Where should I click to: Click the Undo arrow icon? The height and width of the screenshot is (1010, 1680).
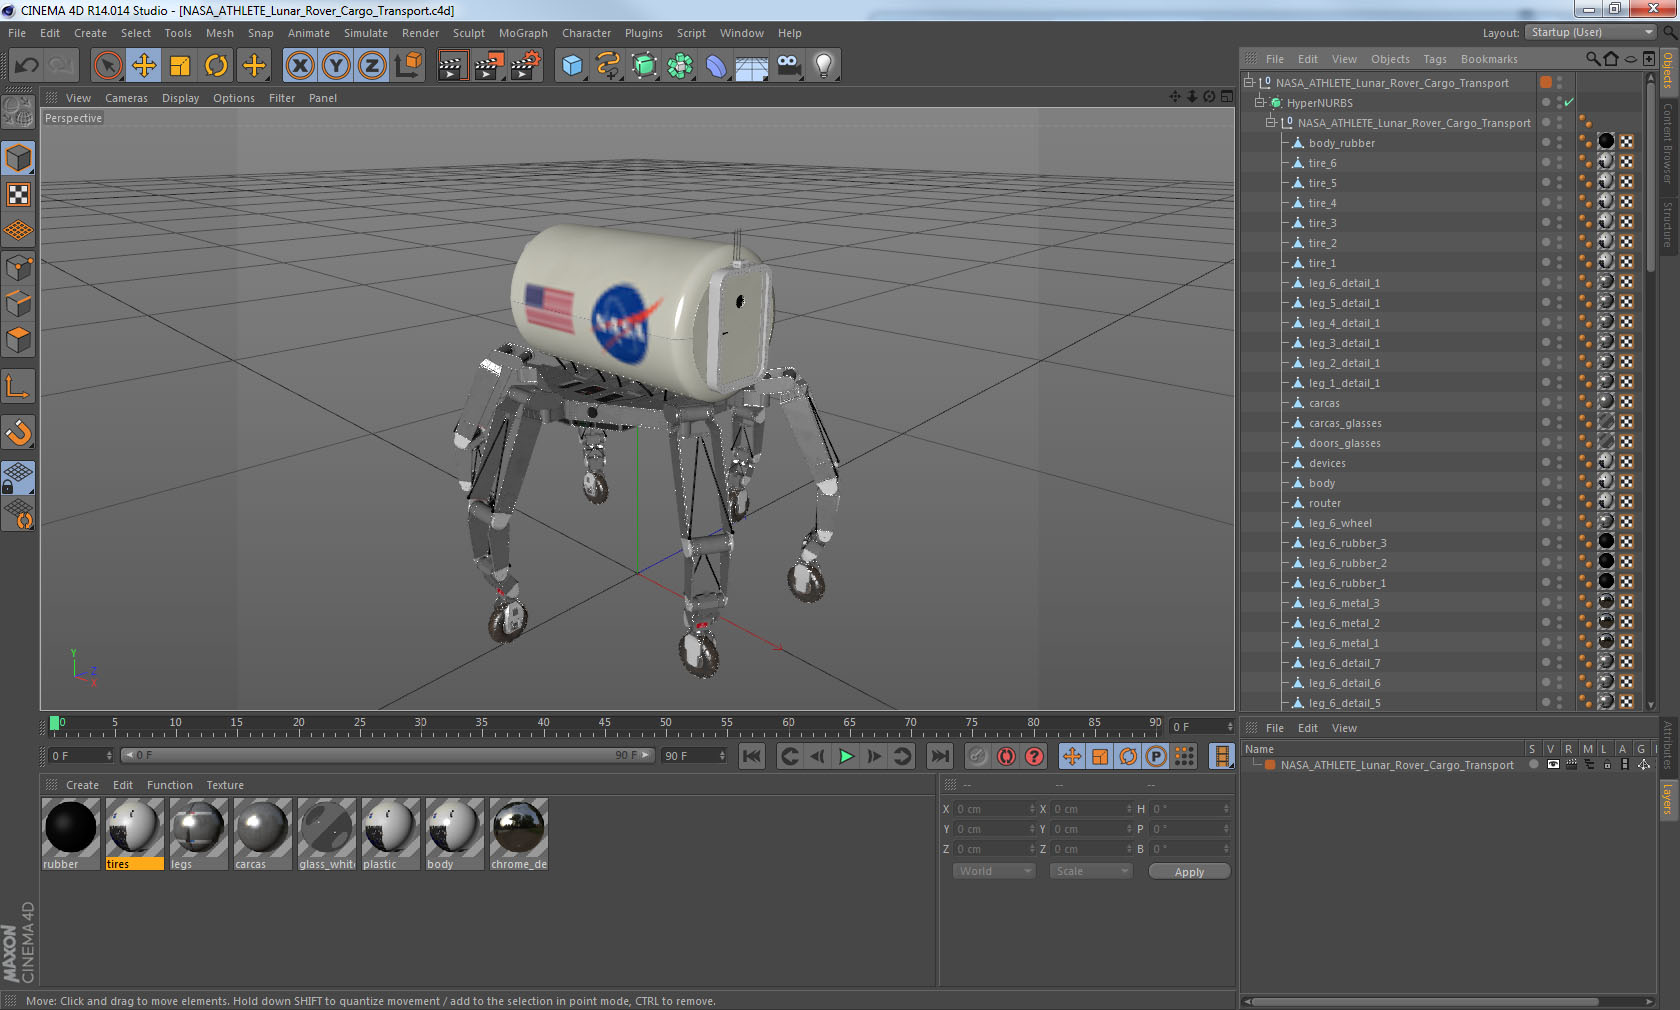pyautogui.click(x=26, y=66)
